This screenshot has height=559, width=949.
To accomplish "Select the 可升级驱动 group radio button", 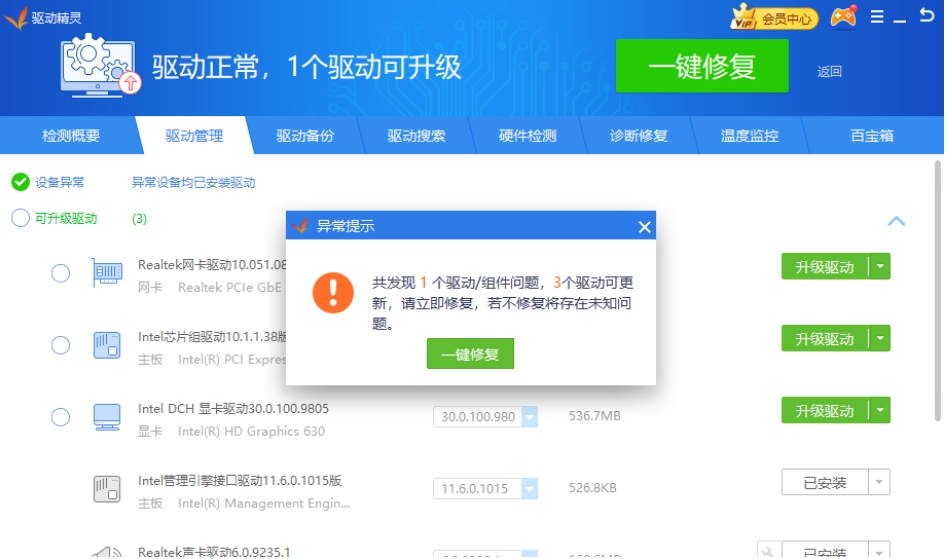I will click(x=21, y=218).
